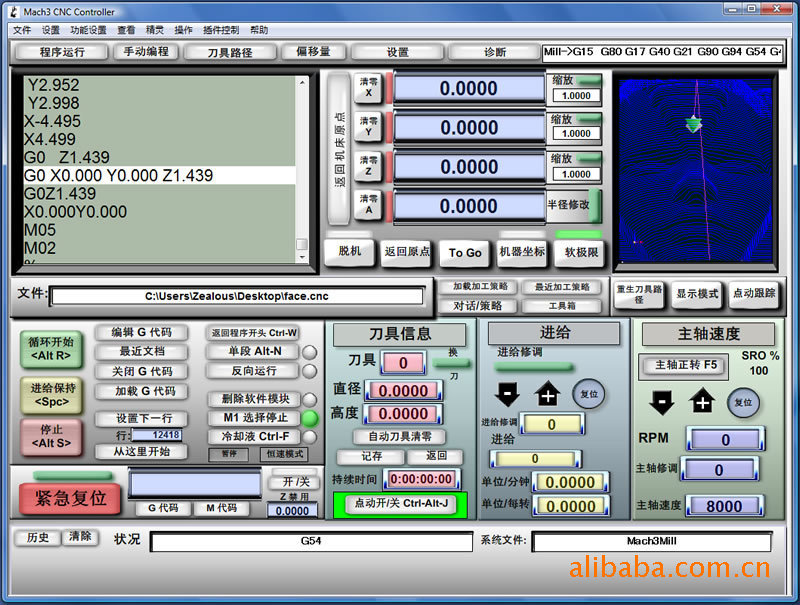Zero the Z axis with 清零 Z

tap(368, 166)
